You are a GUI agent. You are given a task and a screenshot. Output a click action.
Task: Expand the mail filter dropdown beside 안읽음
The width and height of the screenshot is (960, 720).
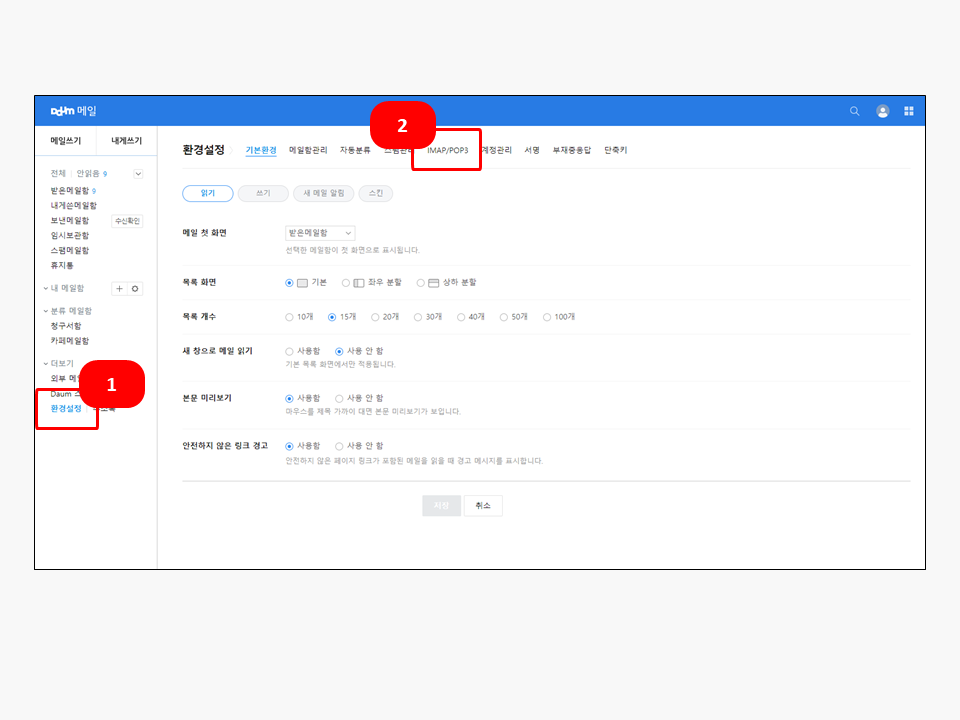[x=138, y=174]
